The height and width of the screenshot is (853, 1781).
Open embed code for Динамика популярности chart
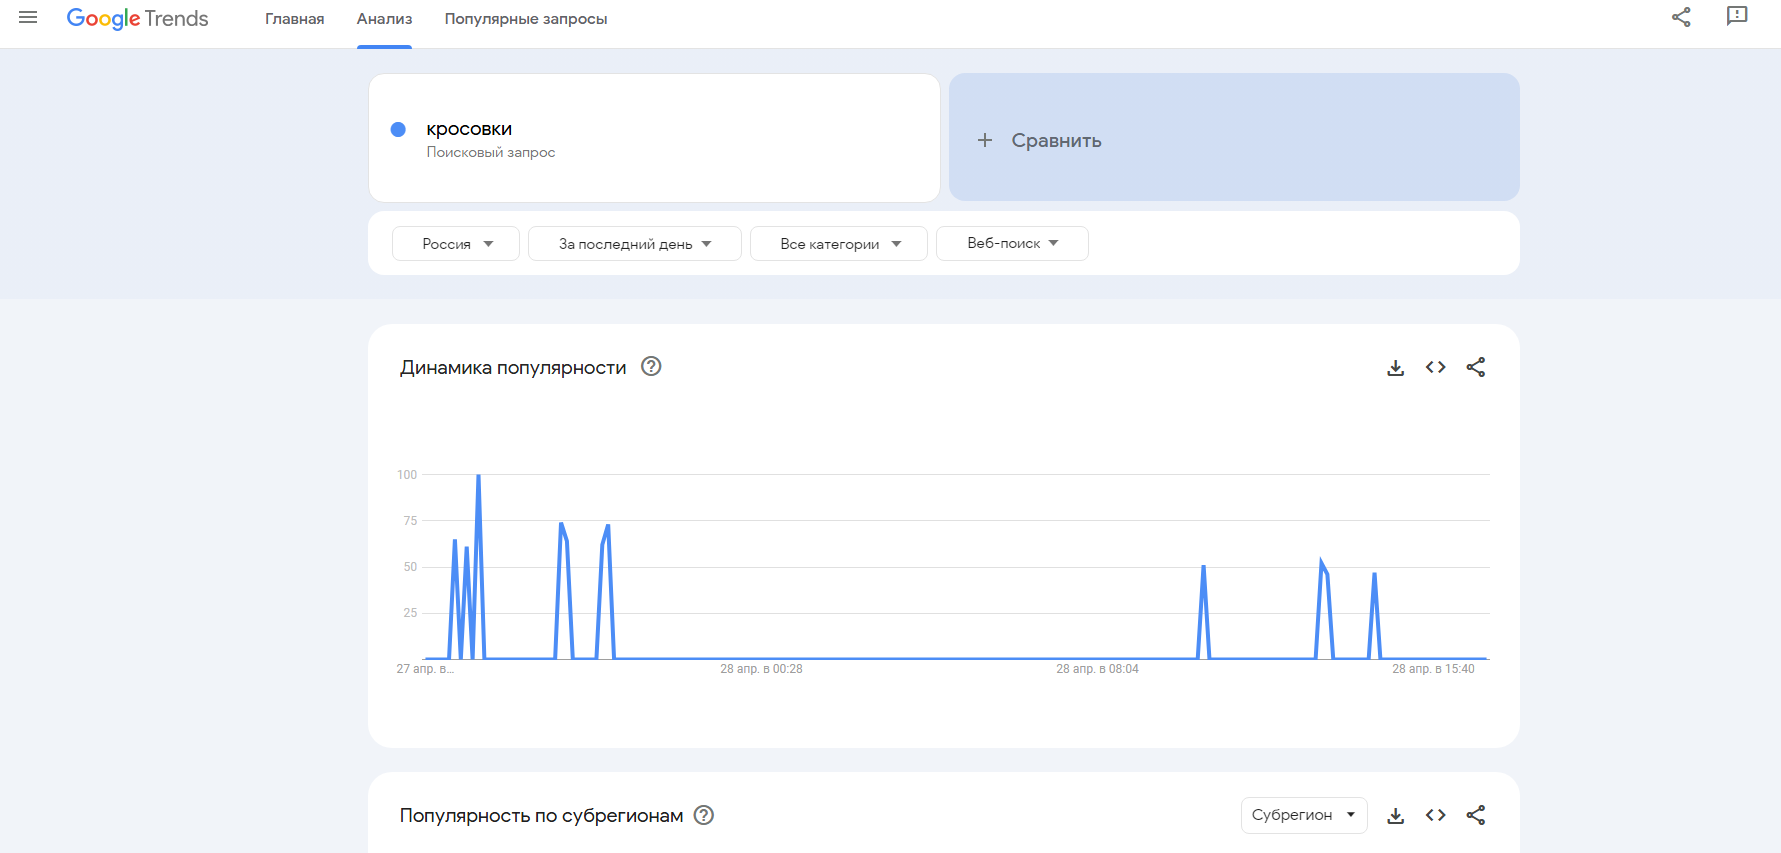pos(1435,367)
